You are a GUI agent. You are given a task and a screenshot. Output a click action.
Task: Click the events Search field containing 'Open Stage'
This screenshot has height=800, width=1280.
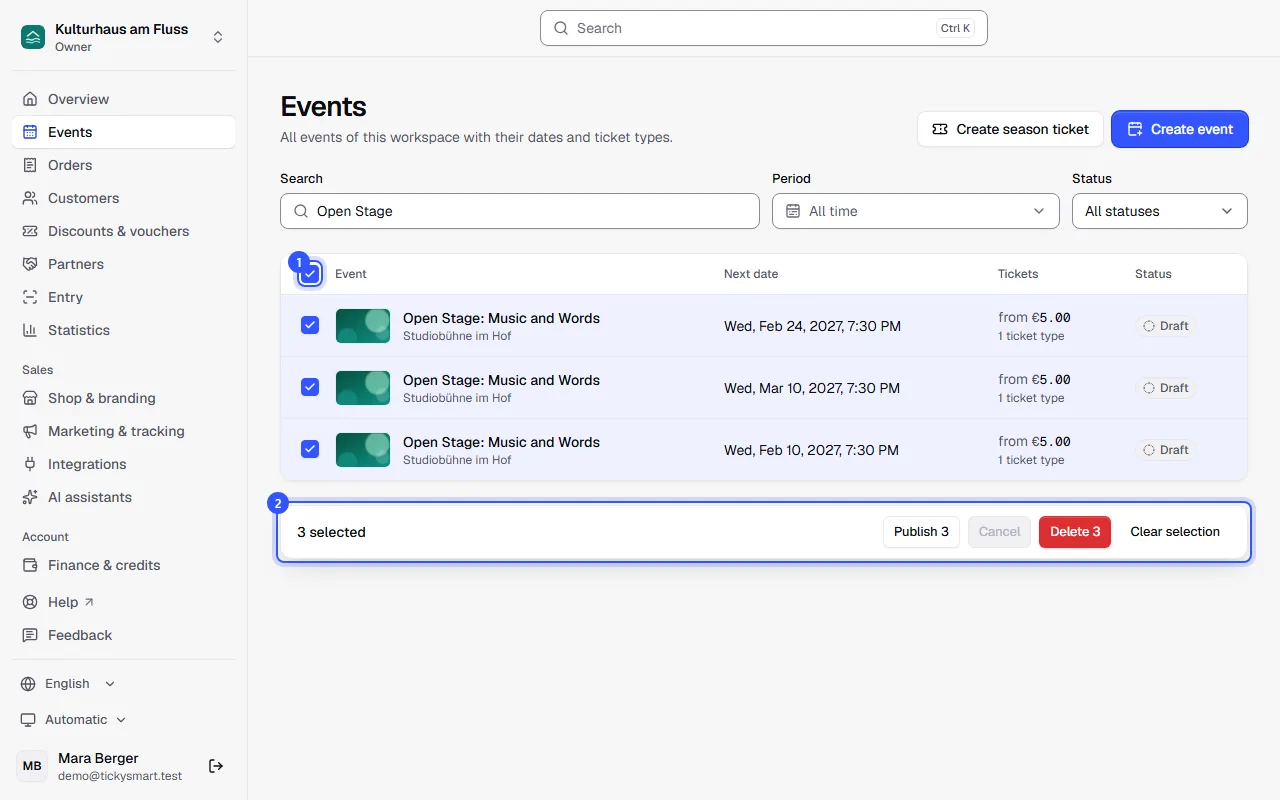point(520,211)
